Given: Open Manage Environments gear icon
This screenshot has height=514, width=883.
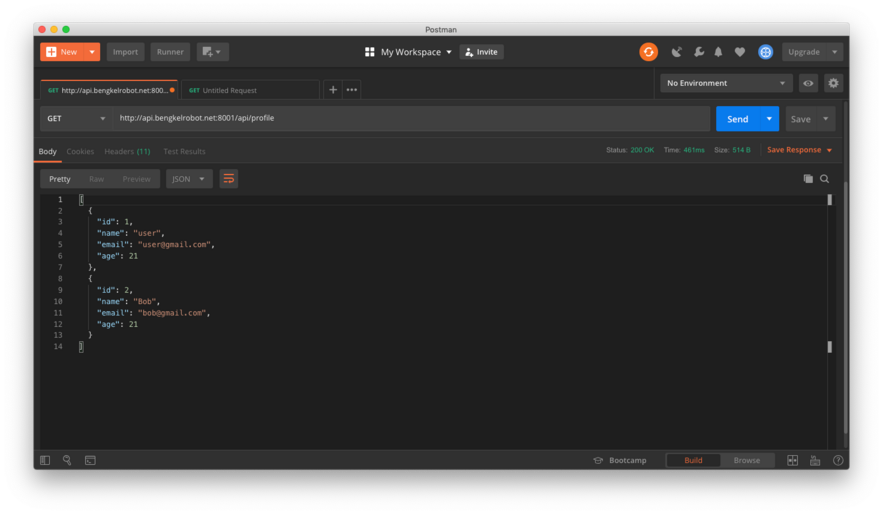Looking at the screenshot, I should 833,83.
